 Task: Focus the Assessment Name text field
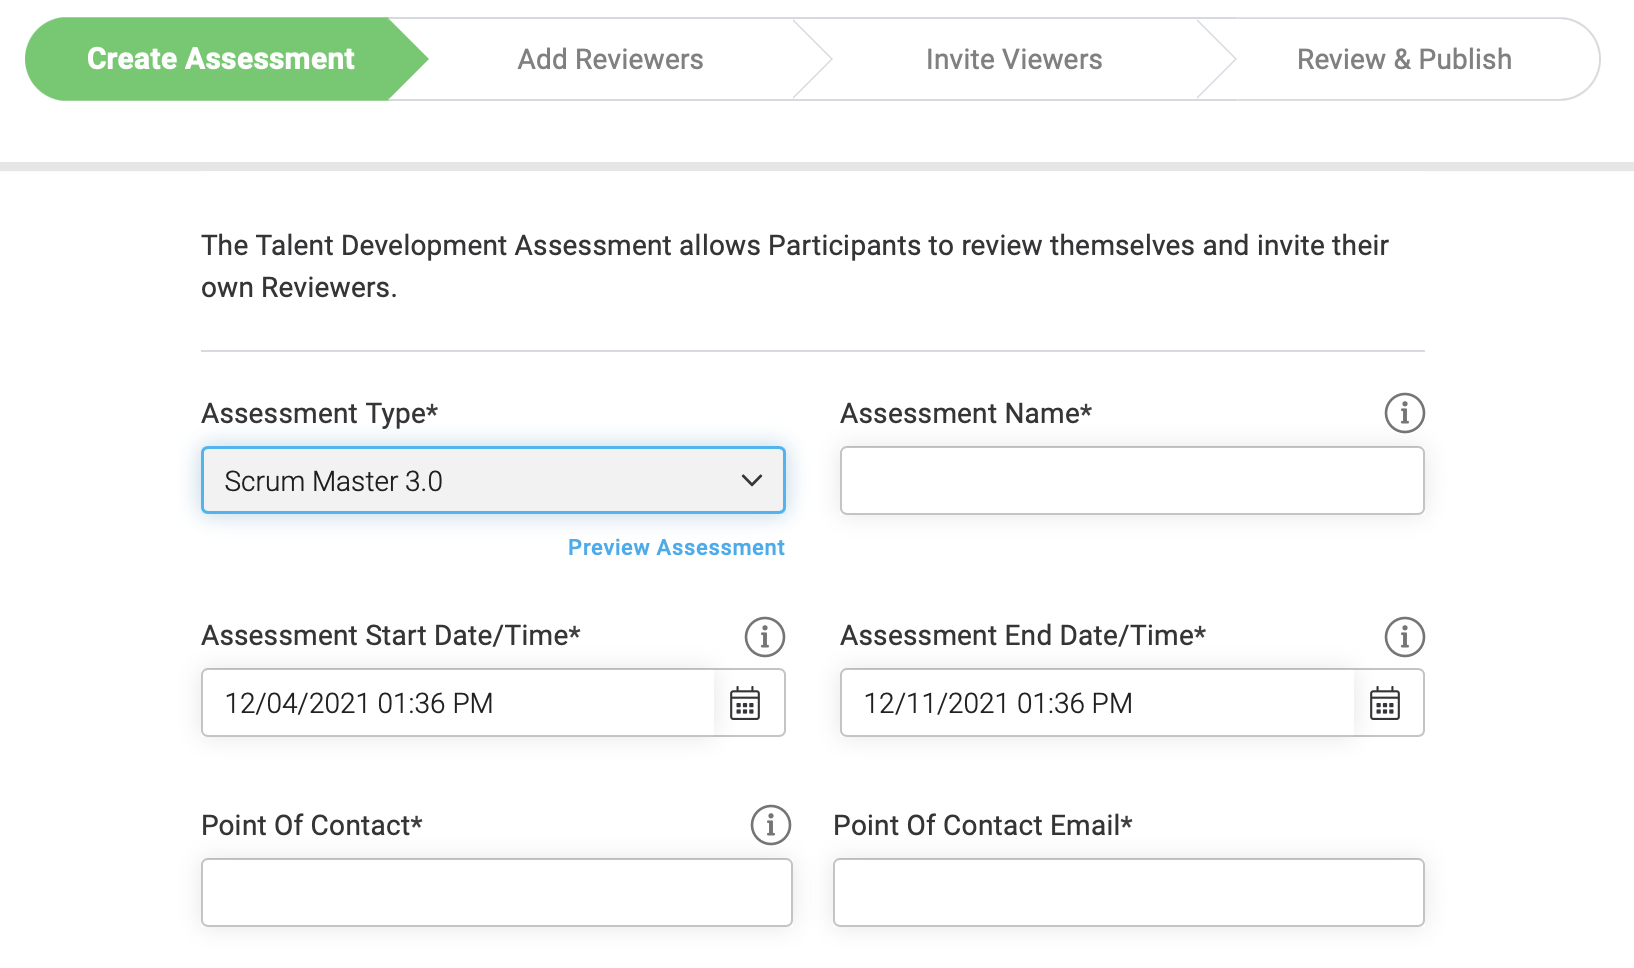click(x=1132, y=480)
